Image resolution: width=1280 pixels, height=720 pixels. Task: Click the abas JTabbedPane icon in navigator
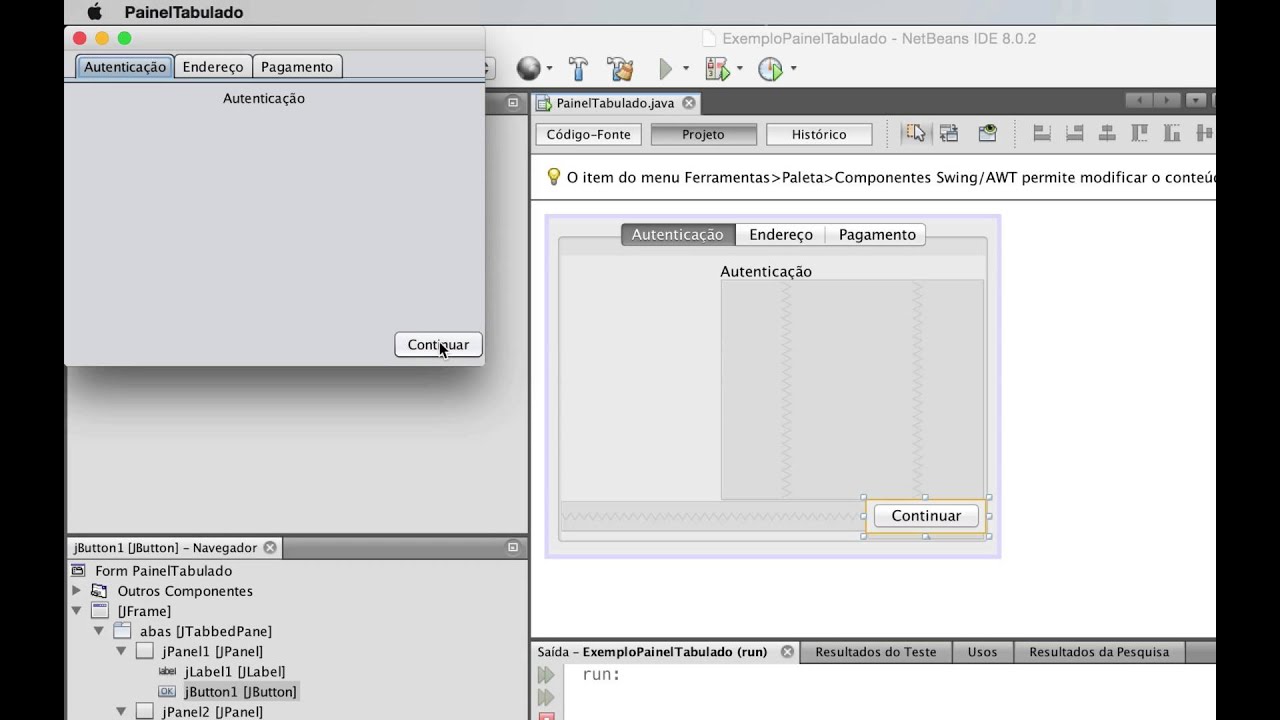[x=122, y=631]
